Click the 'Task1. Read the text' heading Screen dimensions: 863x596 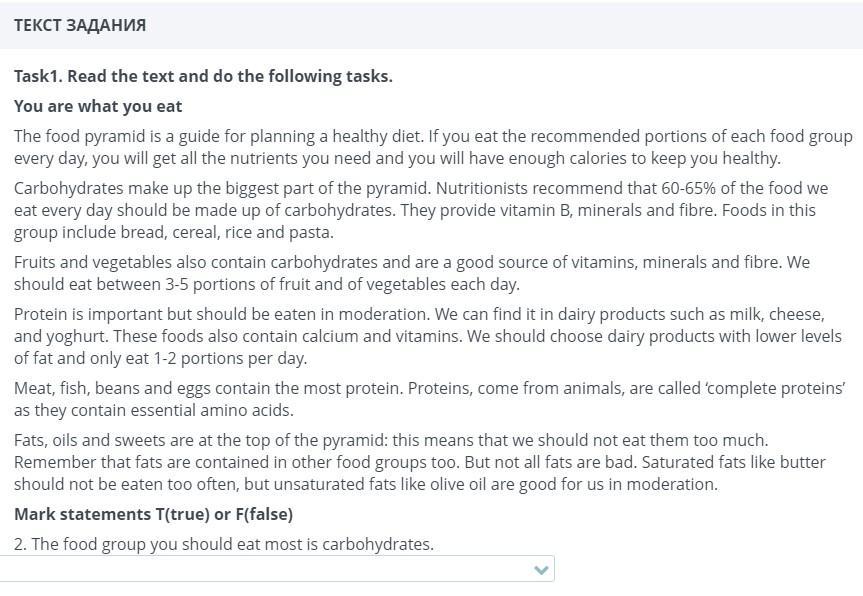(x=203, y=76)
